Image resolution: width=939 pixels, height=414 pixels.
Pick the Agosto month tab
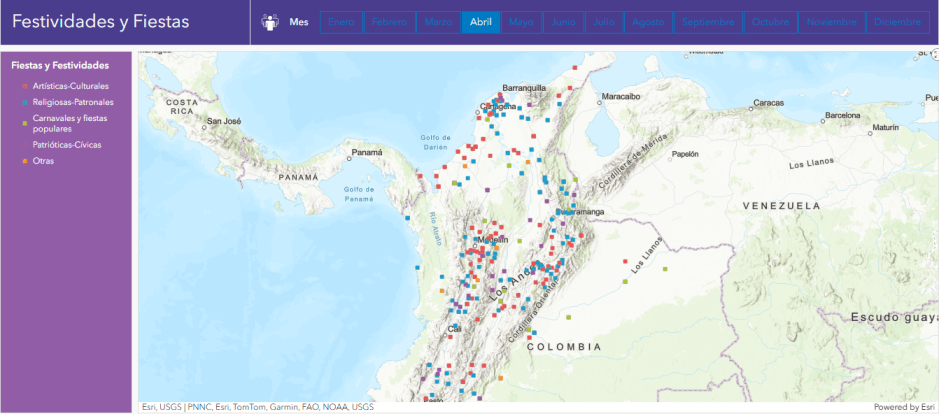648,22
